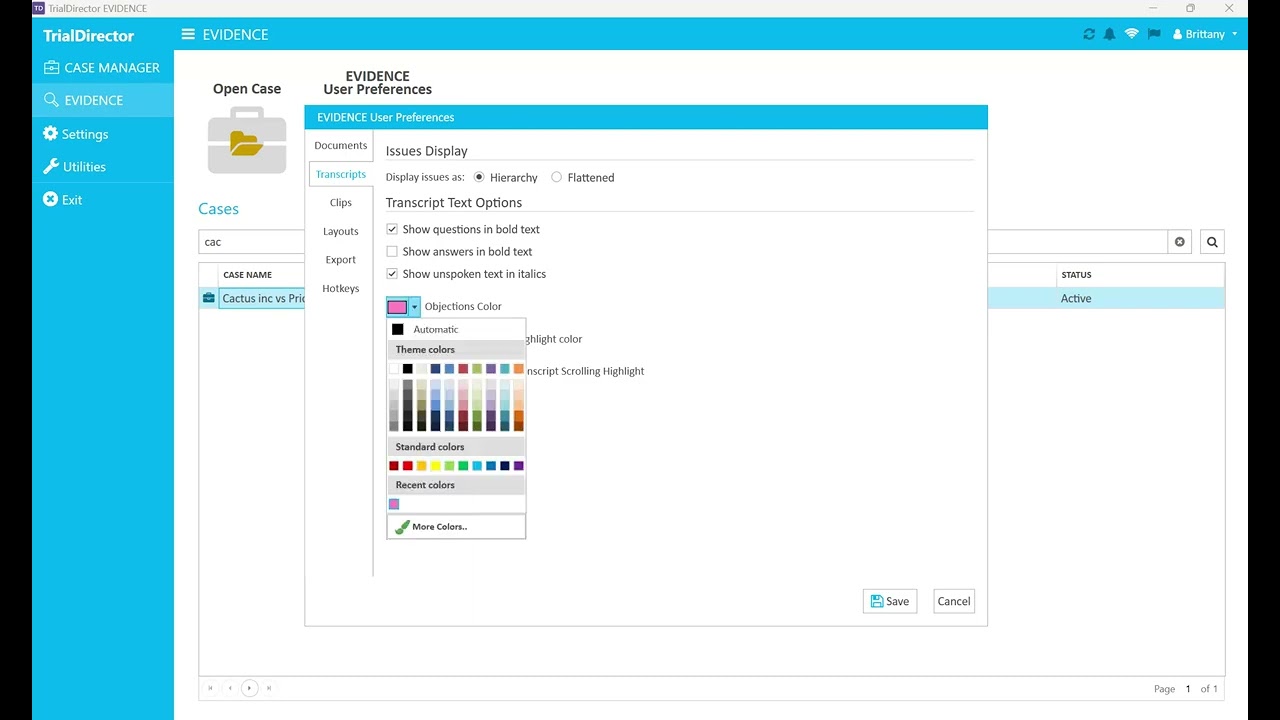1280x720 pixels.
Task: Select the Cactus inc vs case row
Action: tap(711, 298)
